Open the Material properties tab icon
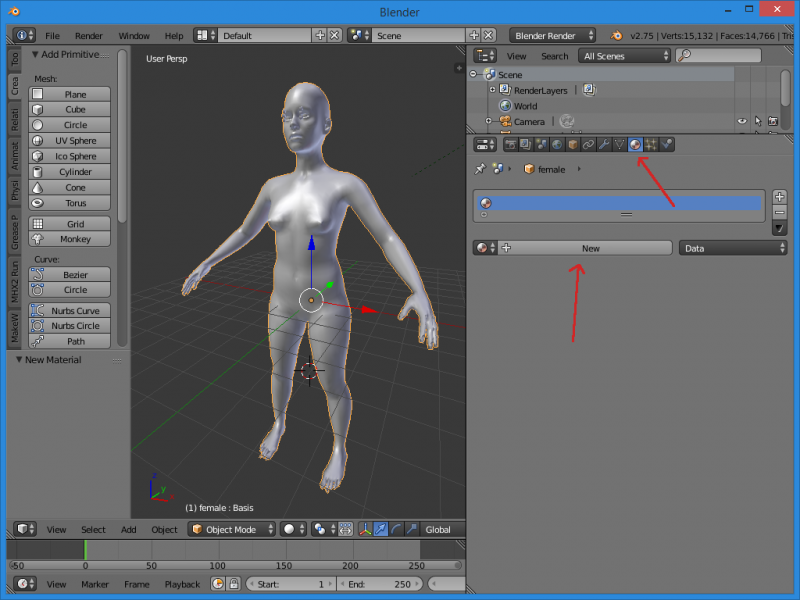Viewport: 800px width, 600px height. click(x=635, y=144)
